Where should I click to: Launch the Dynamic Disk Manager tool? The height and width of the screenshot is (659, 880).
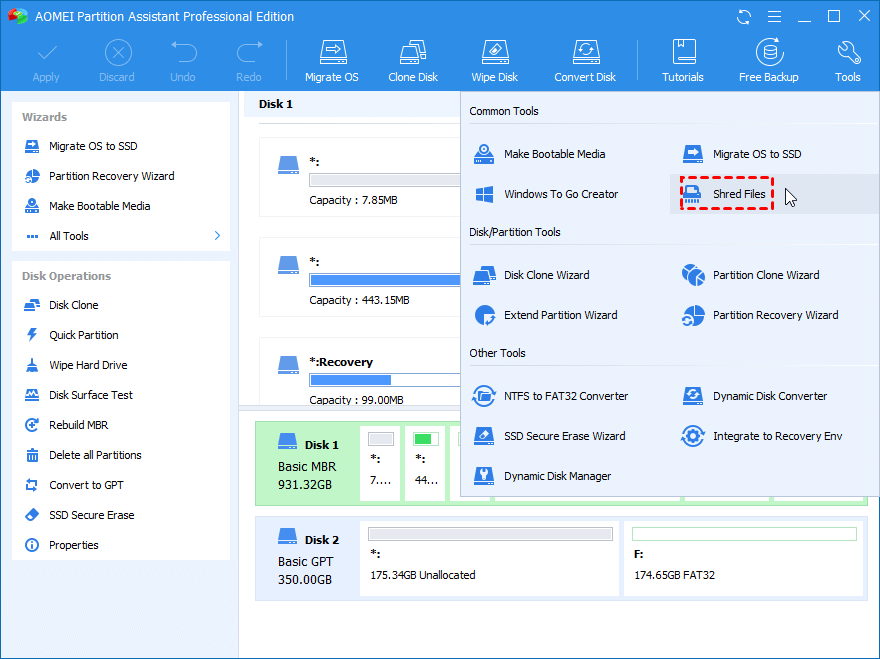(557, 476)
